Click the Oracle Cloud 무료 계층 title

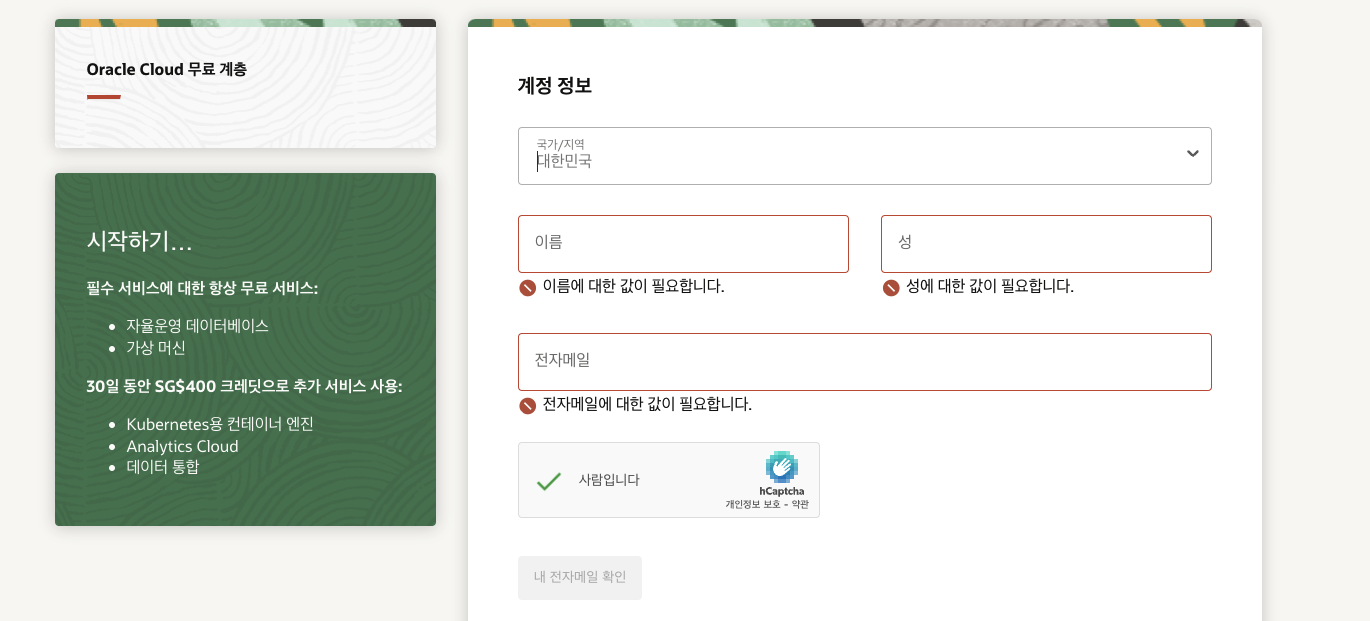point(167,70)
